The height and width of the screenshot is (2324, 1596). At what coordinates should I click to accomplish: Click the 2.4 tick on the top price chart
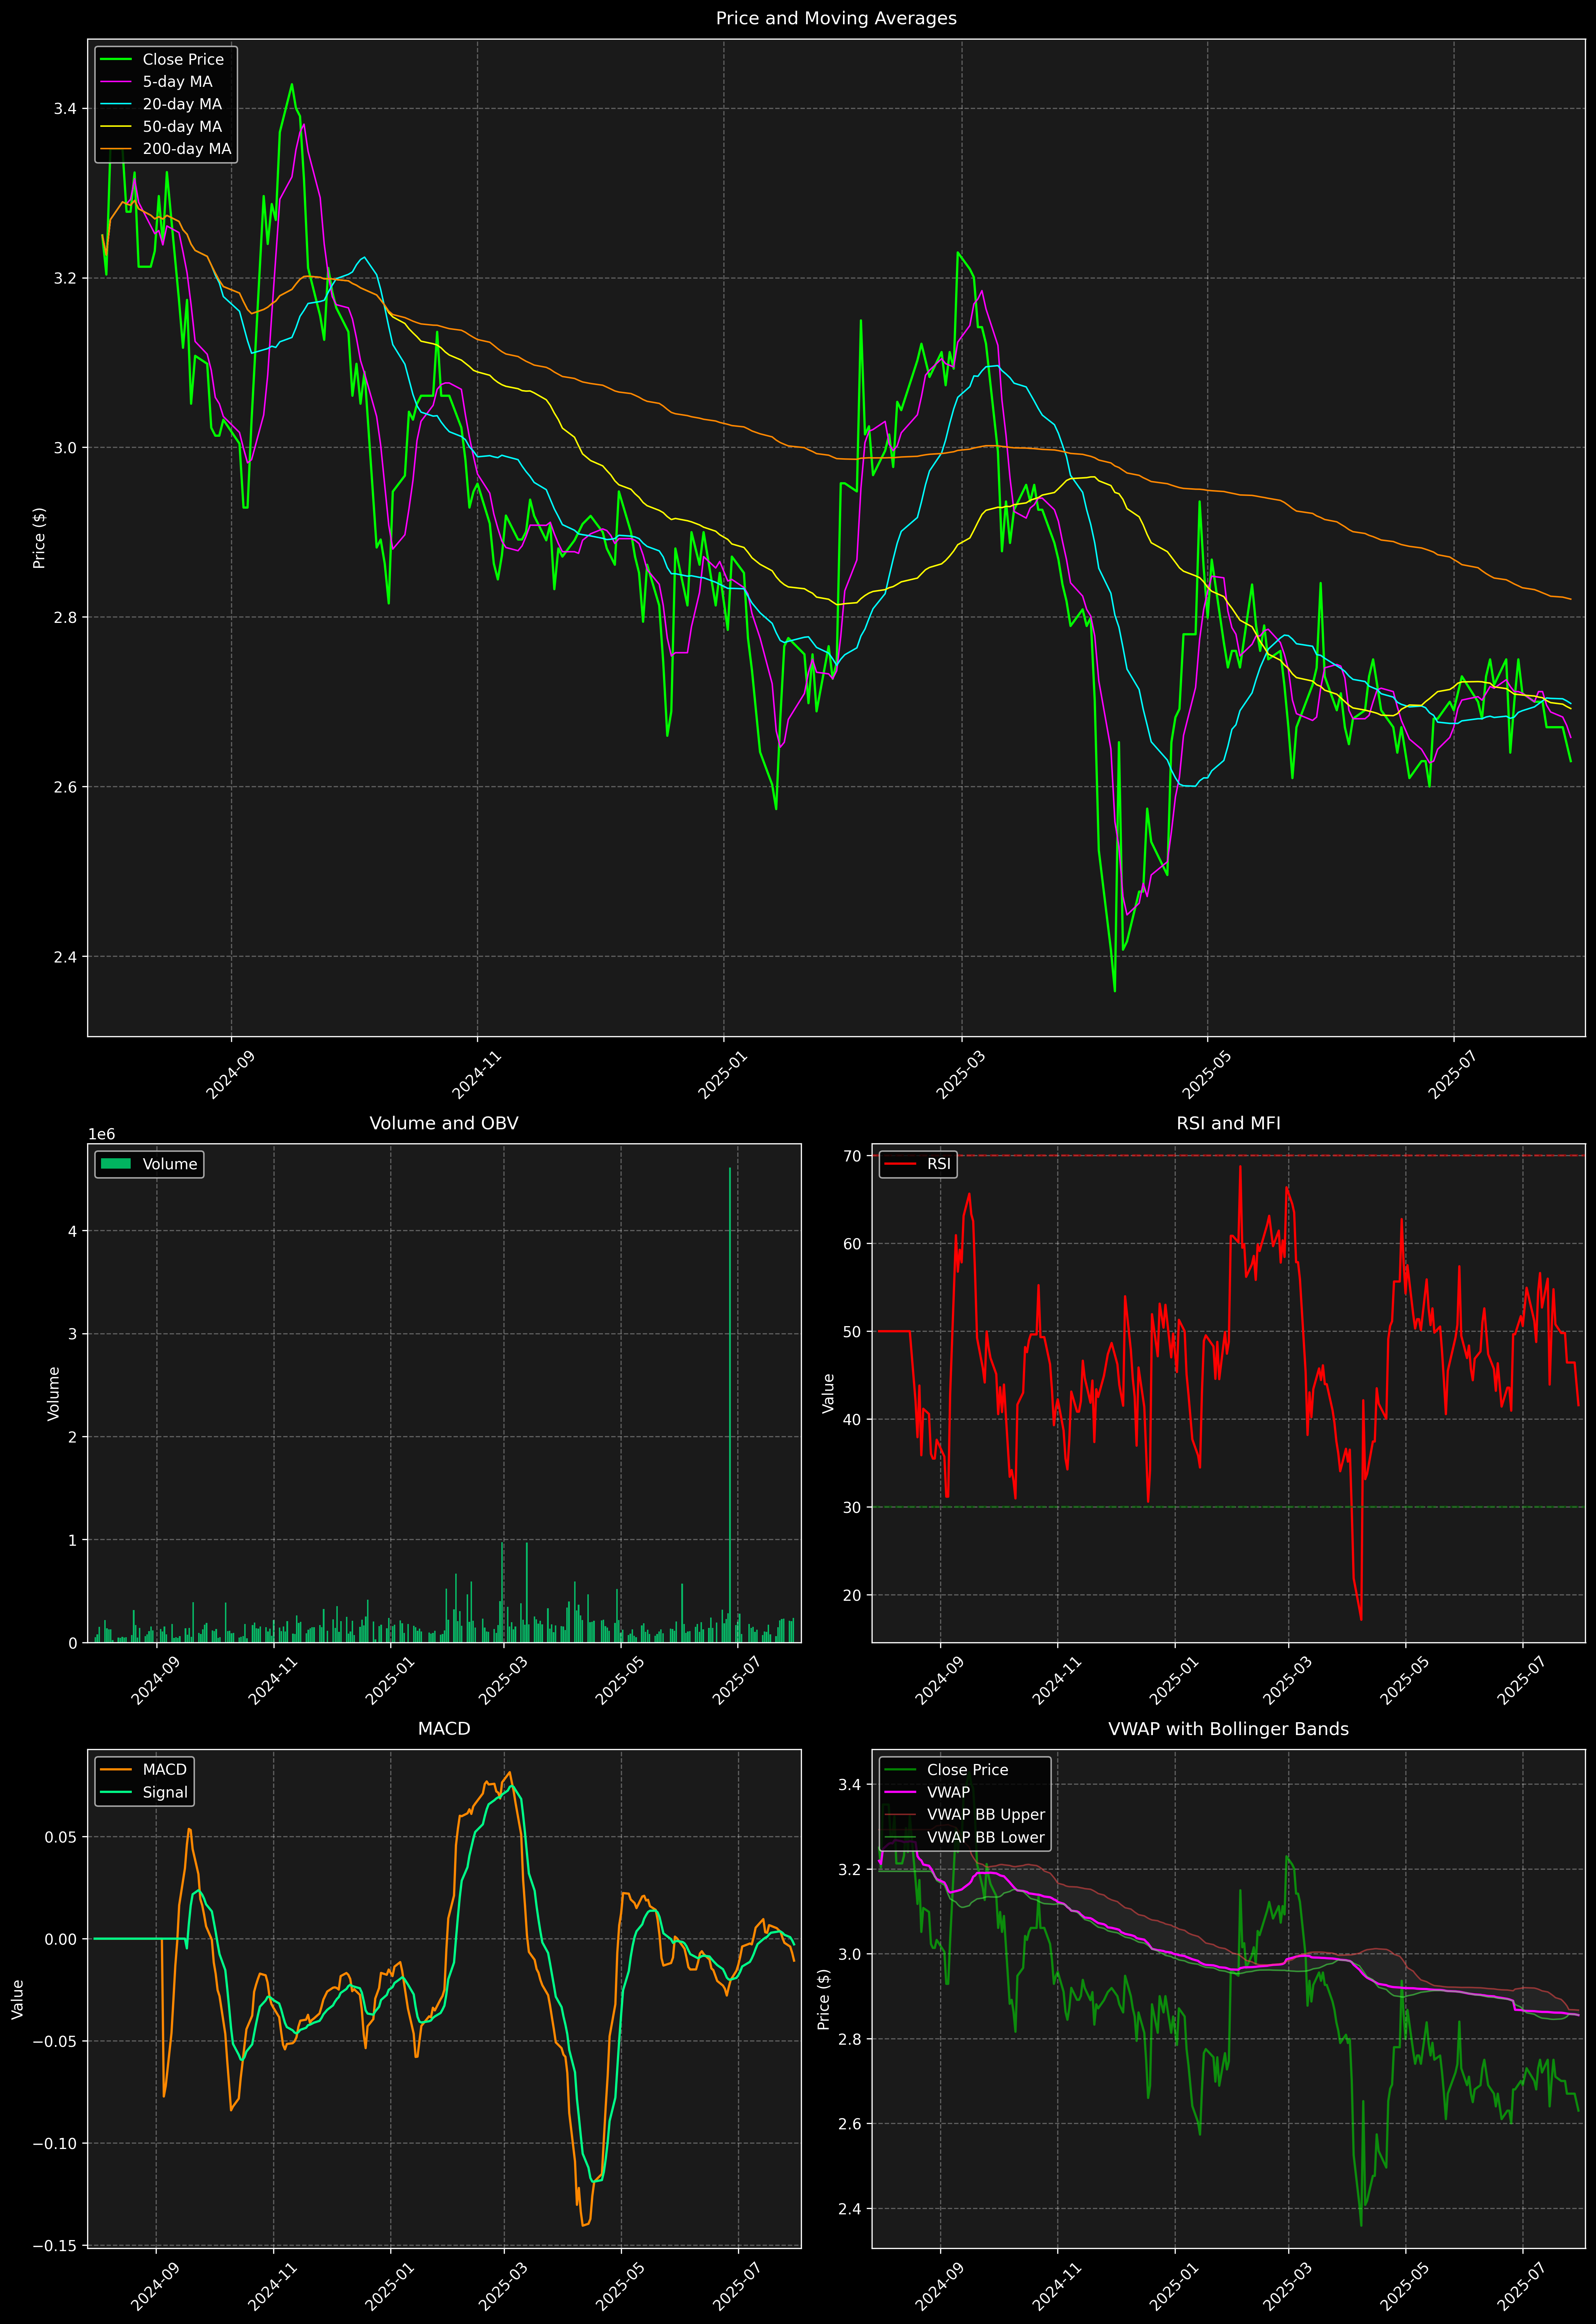coord(65,957)
